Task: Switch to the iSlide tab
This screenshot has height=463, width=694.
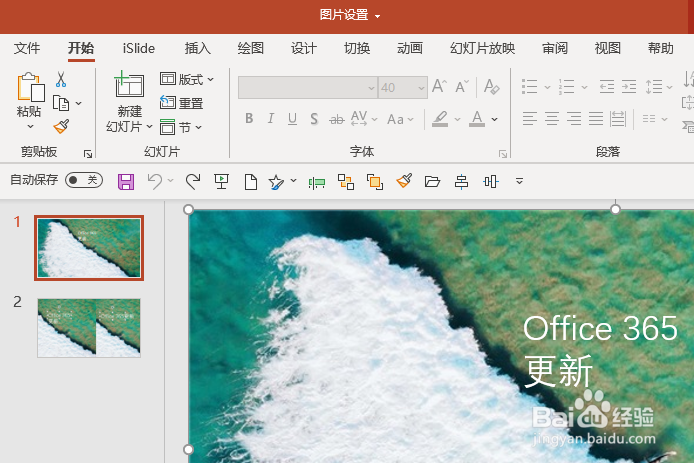Action: tap(139, 48)
